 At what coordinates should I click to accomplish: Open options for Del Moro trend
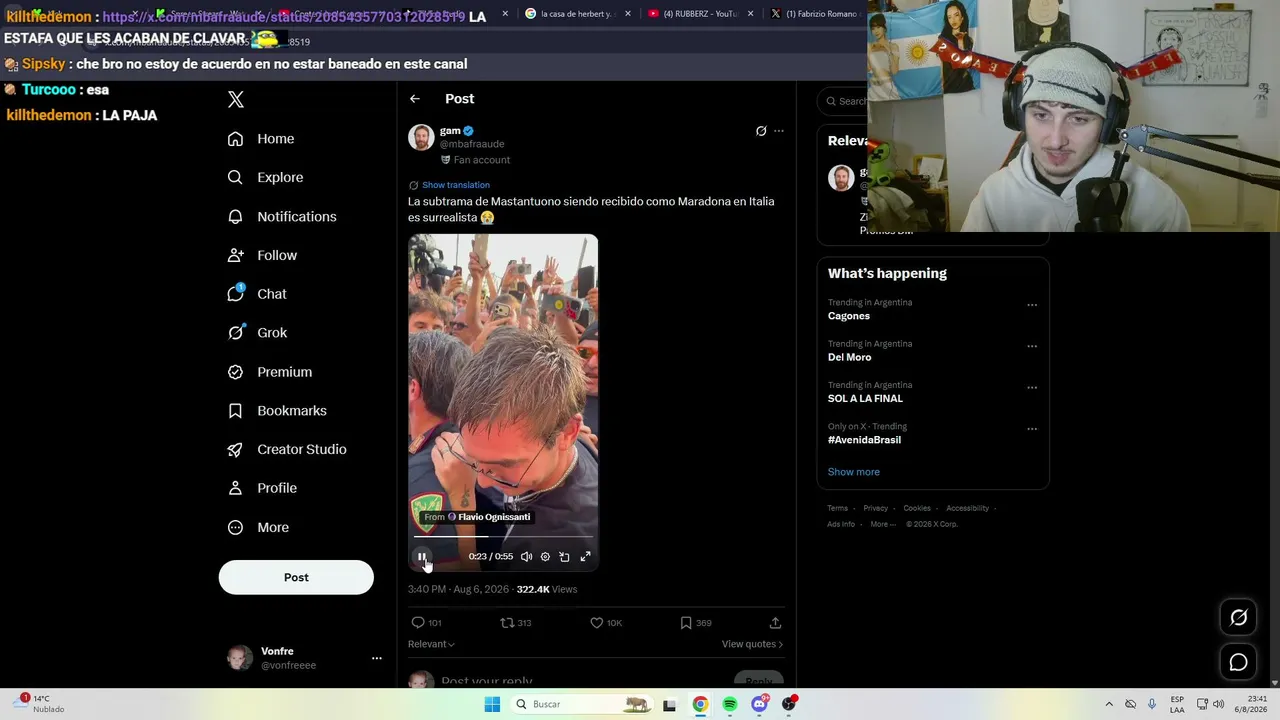[x=1032, y=346]
